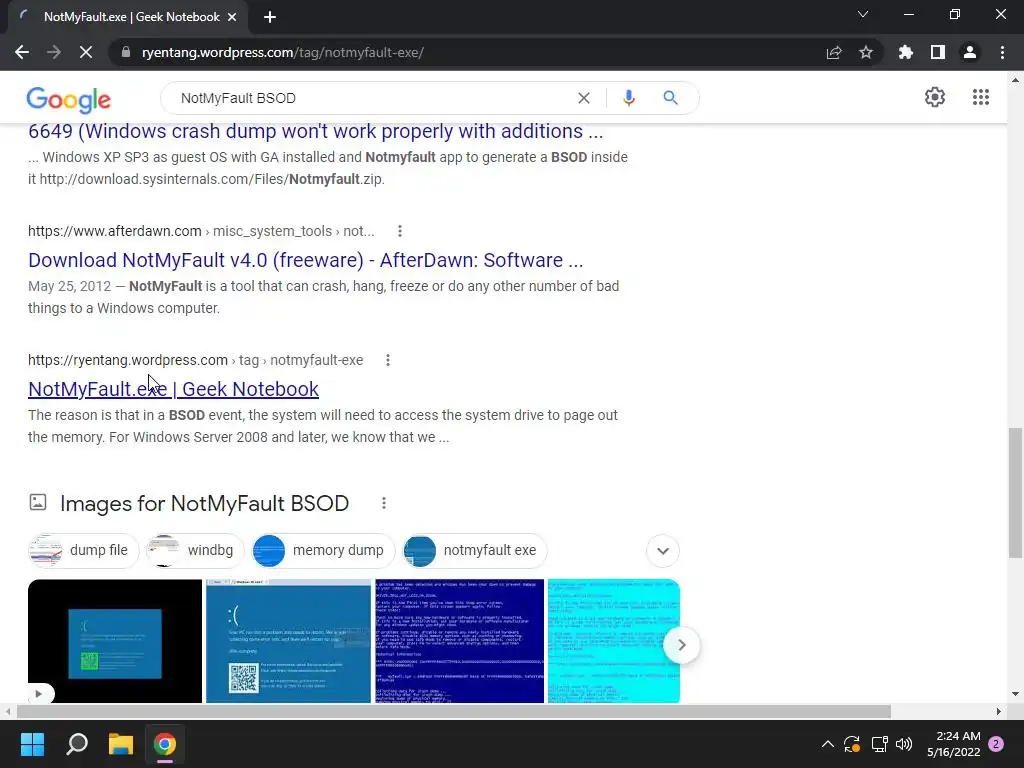Open more options for afterdawn.com result
The width and height of the screenshot is (1024, 768).
tap(400, 231)
